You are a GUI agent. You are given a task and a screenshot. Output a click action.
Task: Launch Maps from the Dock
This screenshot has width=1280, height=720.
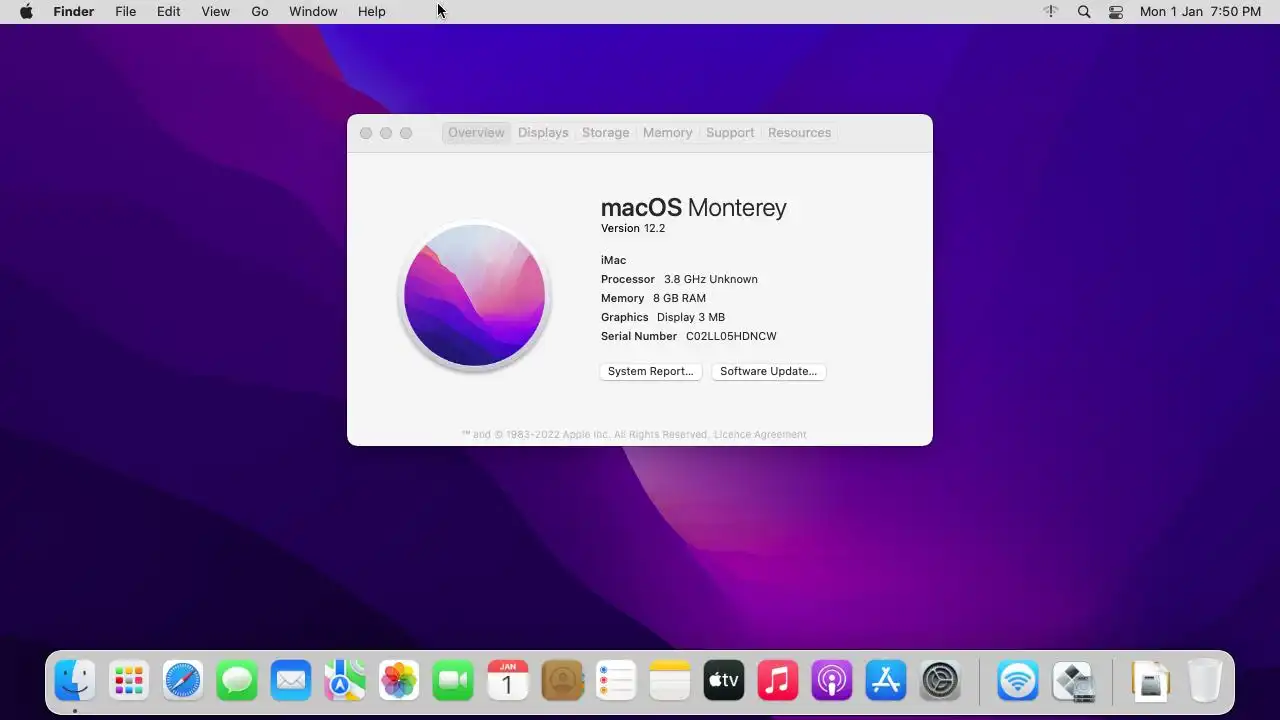click(345, 681)
